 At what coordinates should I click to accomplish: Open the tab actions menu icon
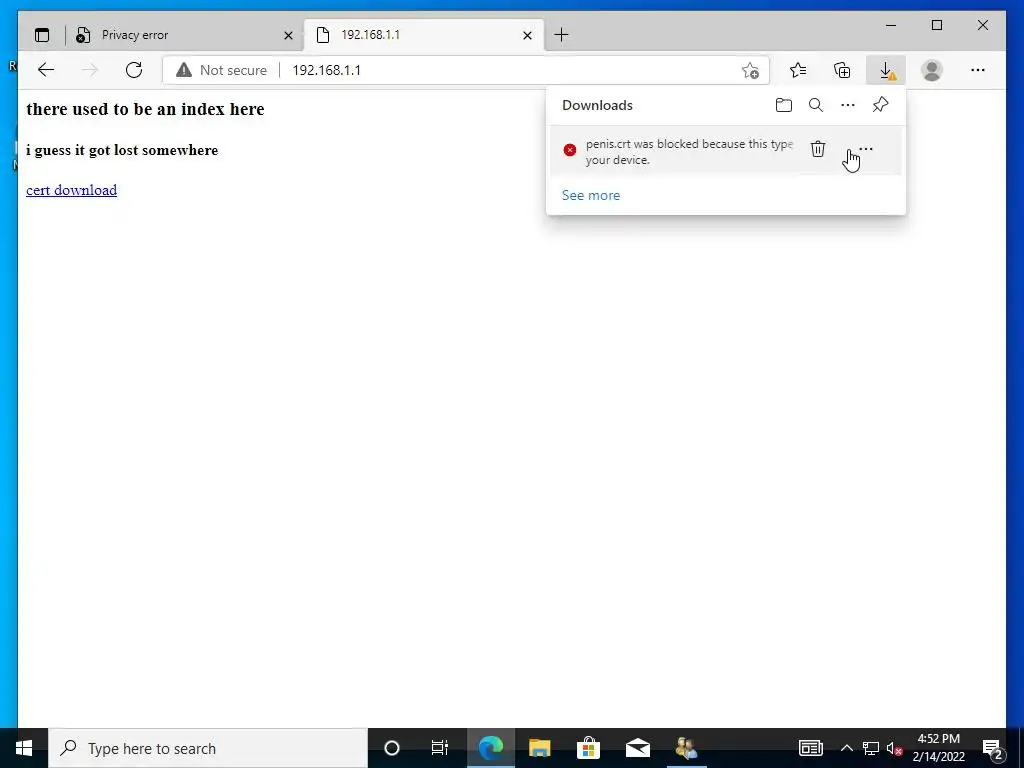point(42,35)
